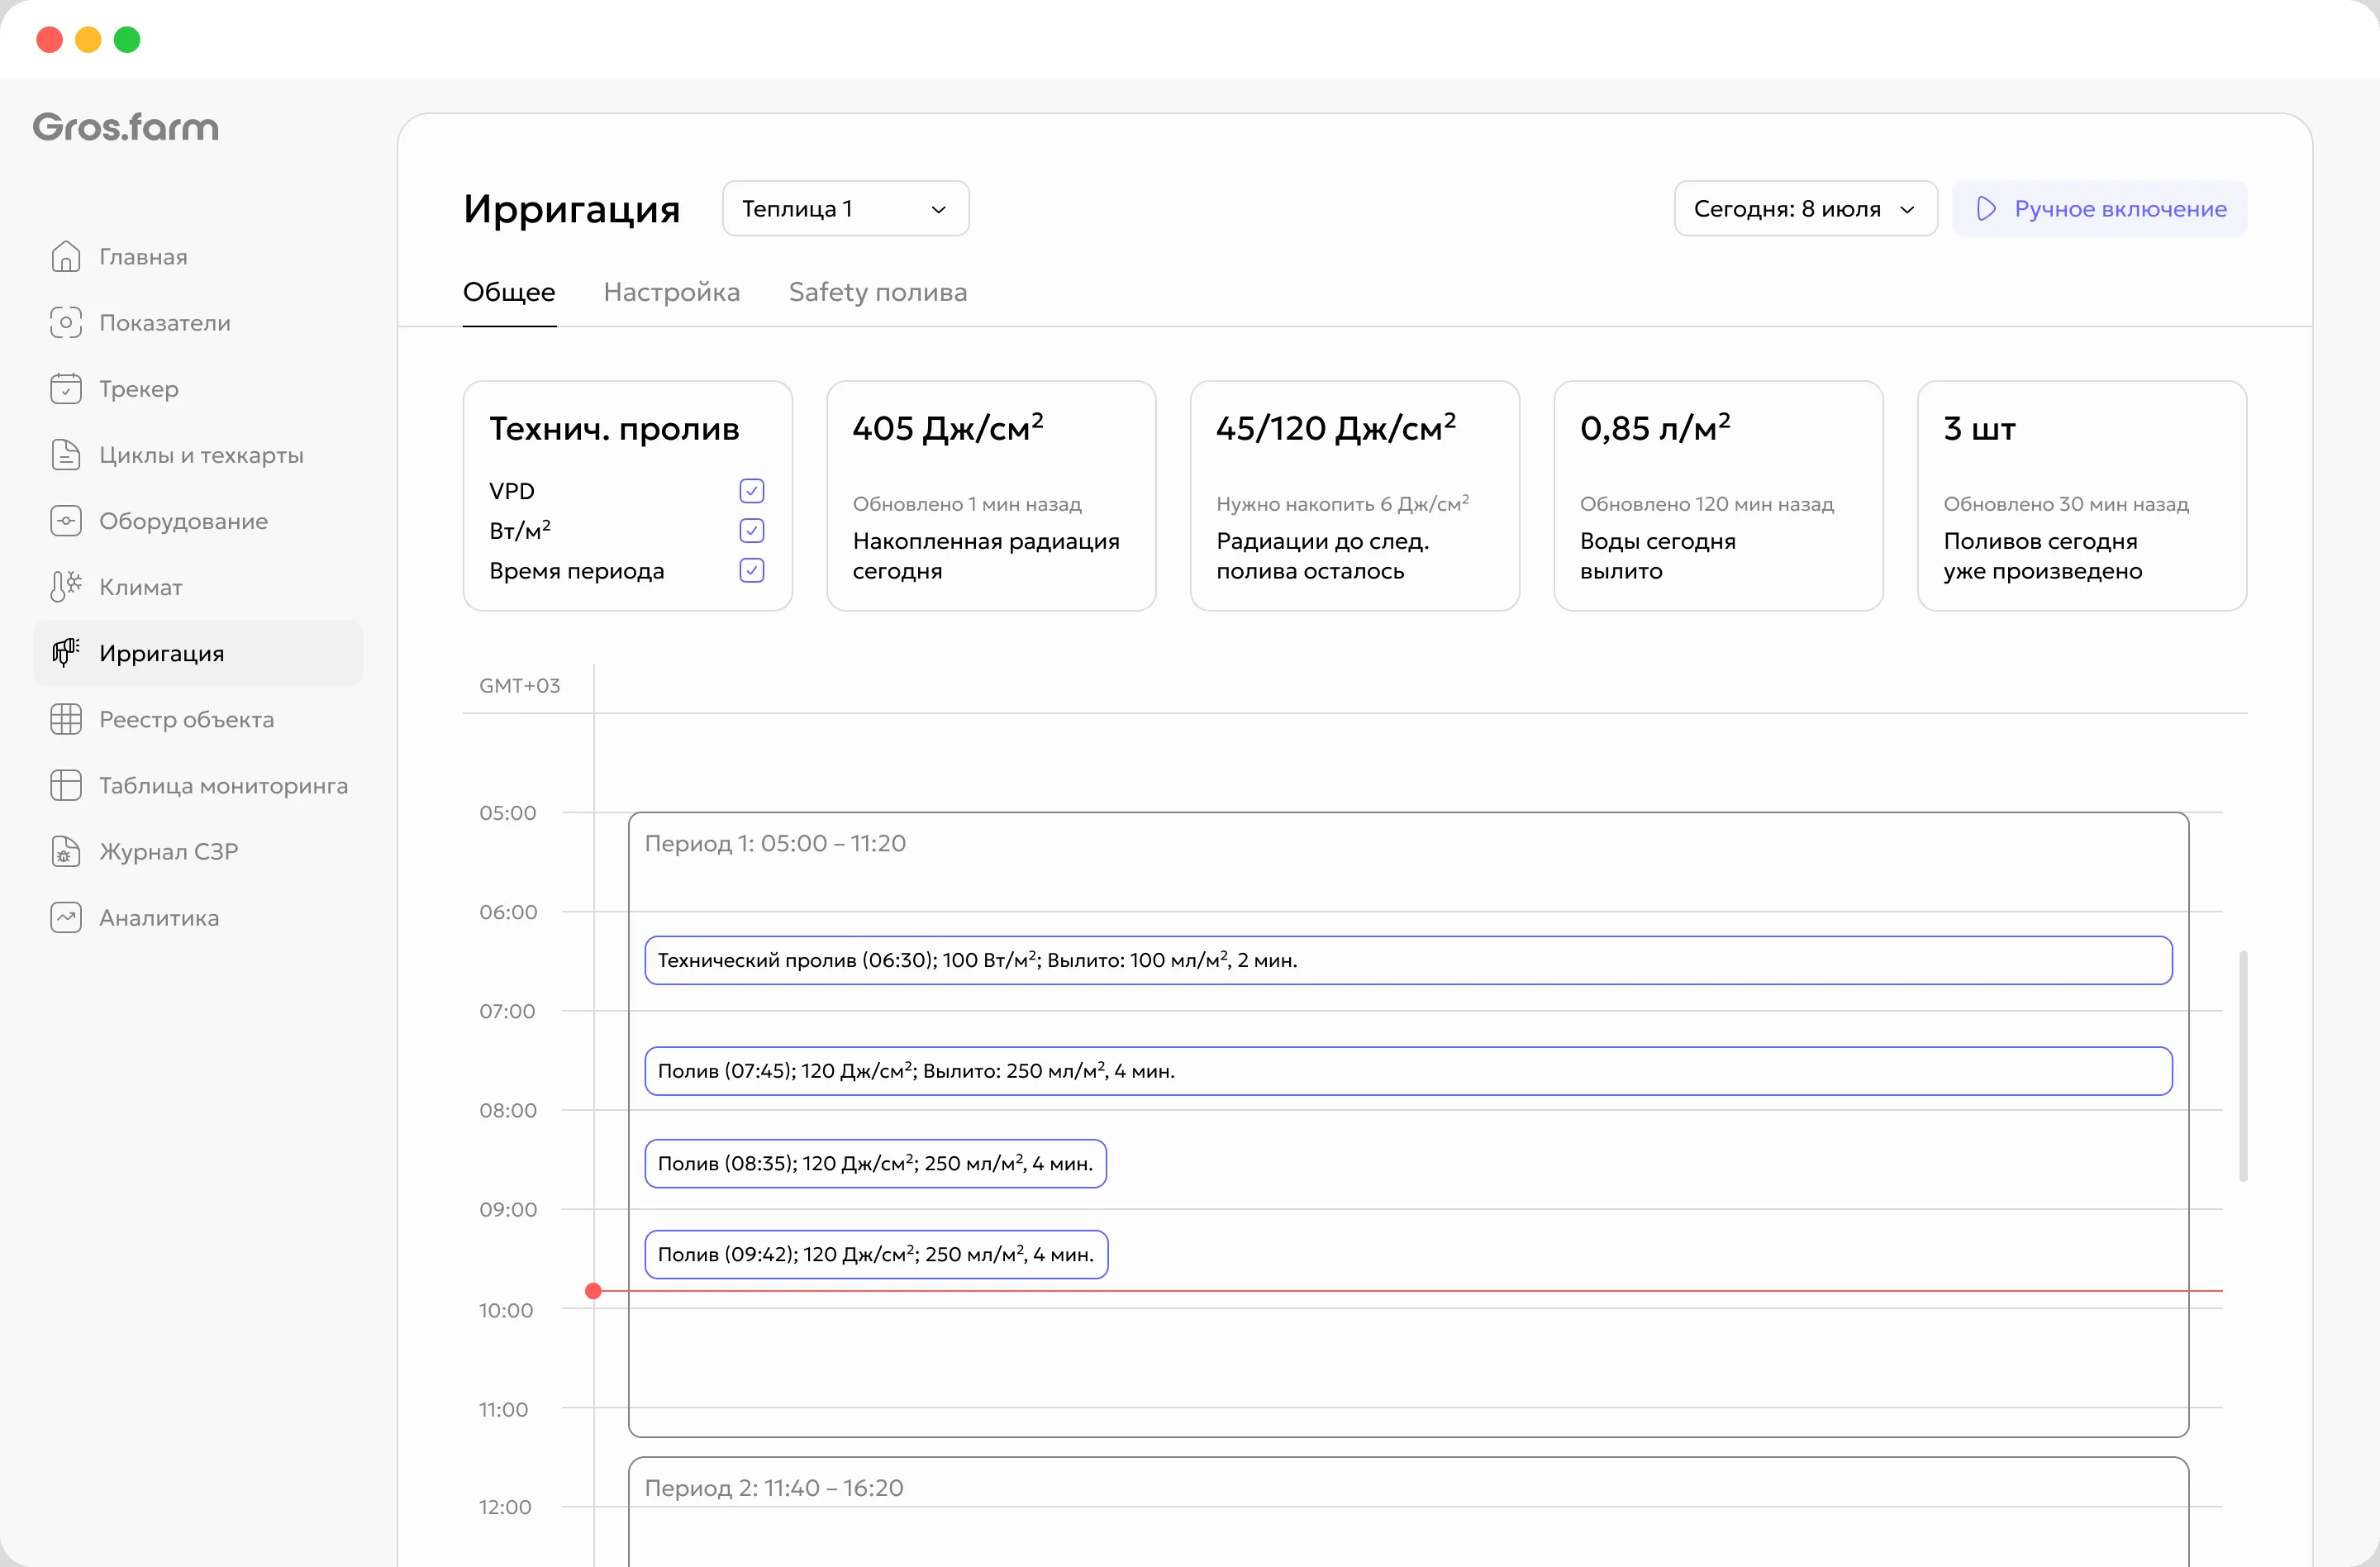Switch to the Общее tab

coord(509,292)
